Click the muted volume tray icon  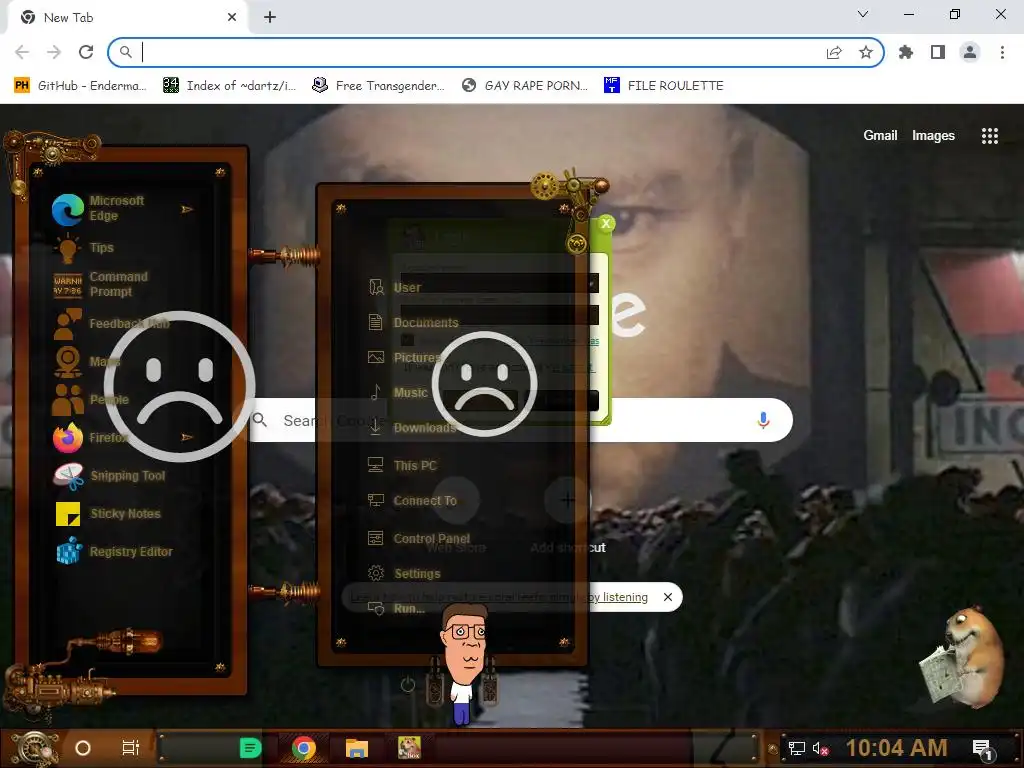[820, 748]
